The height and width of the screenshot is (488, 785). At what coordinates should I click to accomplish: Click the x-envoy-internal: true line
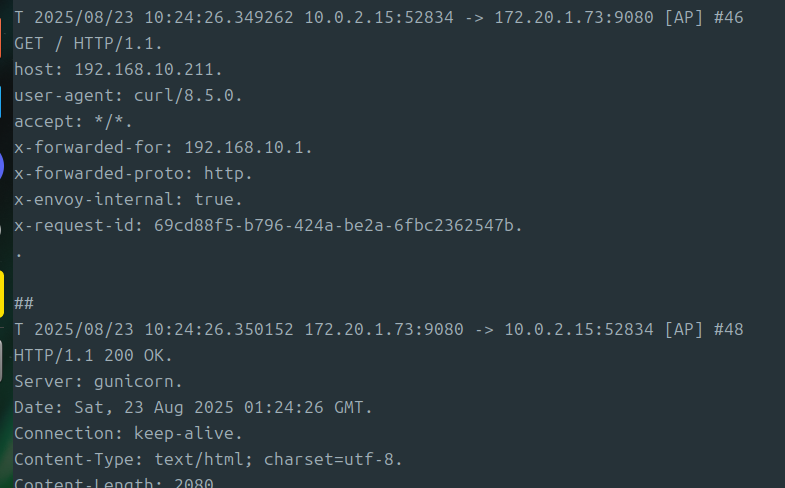(x=128, y=200)
